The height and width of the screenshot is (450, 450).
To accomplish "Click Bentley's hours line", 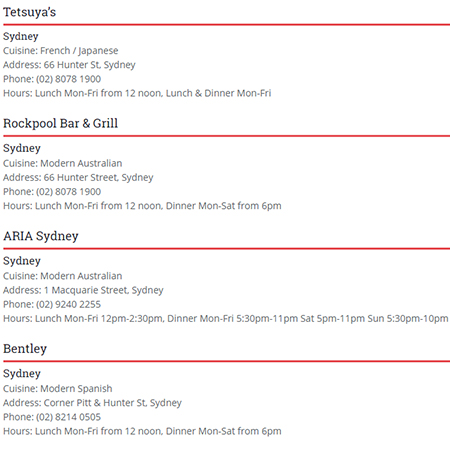I will [x=142, y=431].
